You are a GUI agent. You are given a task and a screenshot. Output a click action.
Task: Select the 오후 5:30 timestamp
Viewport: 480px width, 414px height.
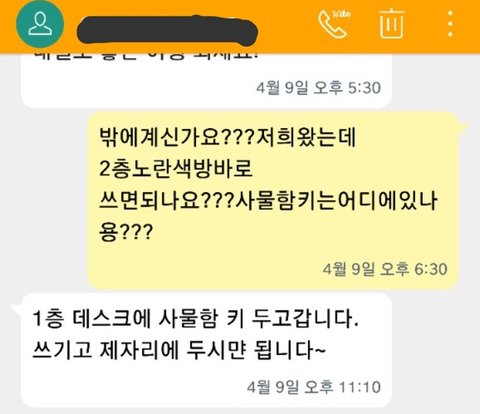click(319, 88)
